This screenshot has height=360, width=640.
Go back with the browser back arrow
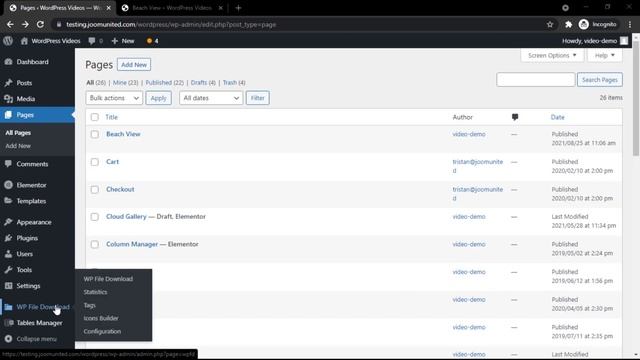(x=10, y=24)
